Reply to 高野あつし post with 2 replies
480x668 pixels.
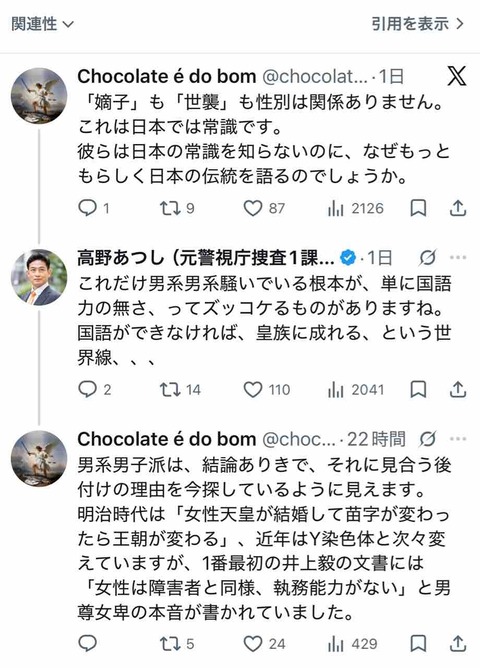click(95, 390)
